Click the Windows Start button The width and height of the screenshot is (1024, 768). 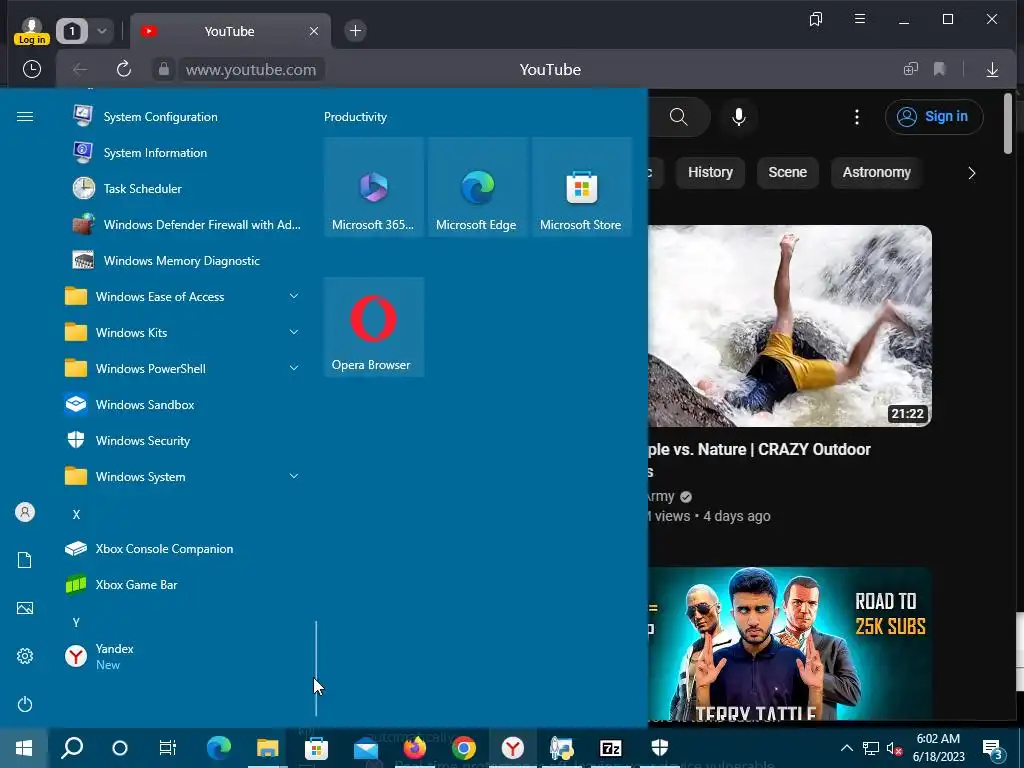tap(24, 748)
